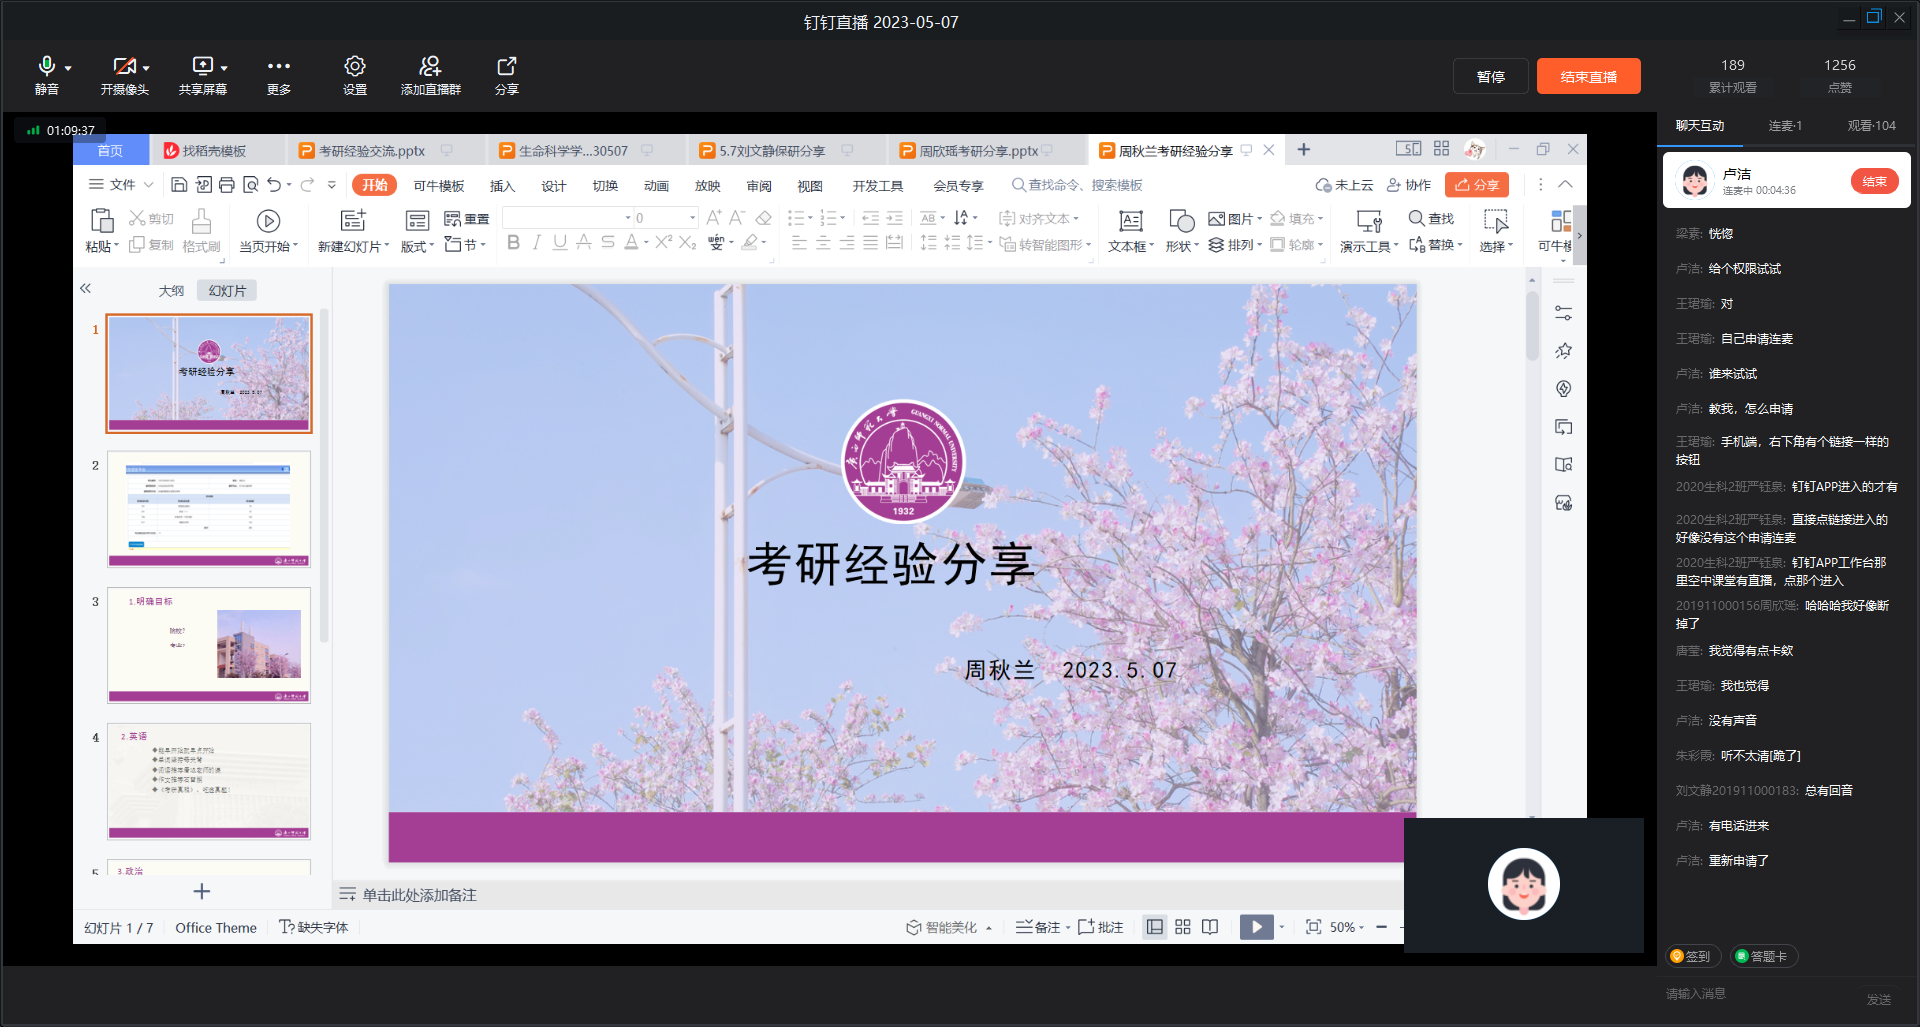Click the zoom out minus control

[1381, 927]
